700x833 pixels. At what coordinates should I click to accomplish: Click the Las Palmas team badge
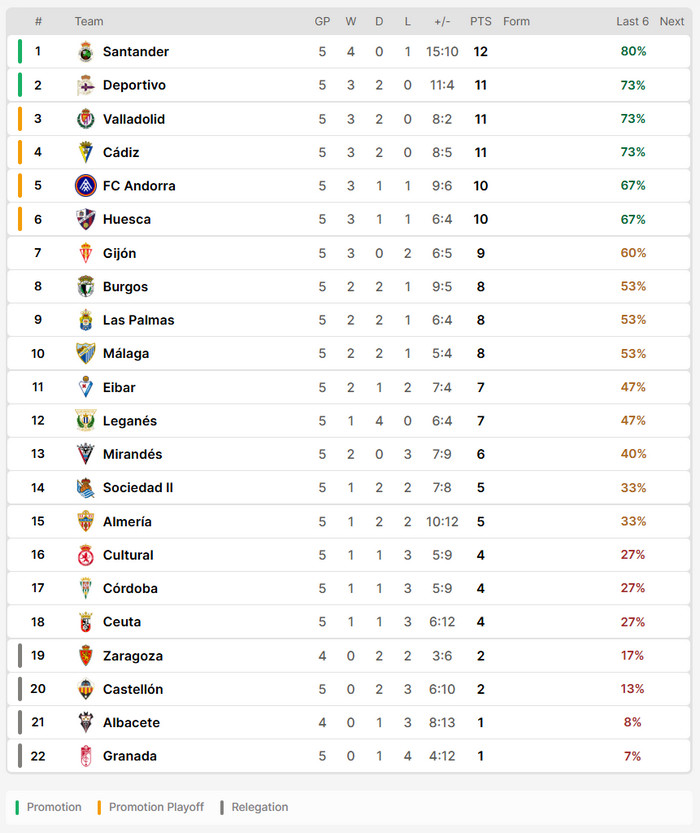(x=85, y=320)
